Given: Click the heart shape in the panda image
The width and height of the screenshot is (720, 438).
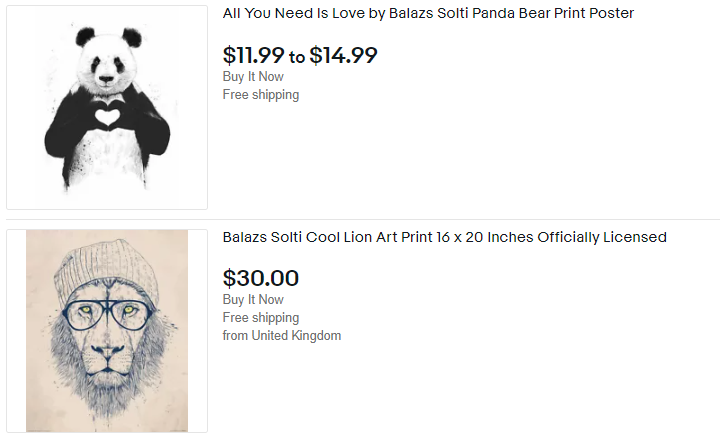Looking at the screenshot, I should (107, 116).
